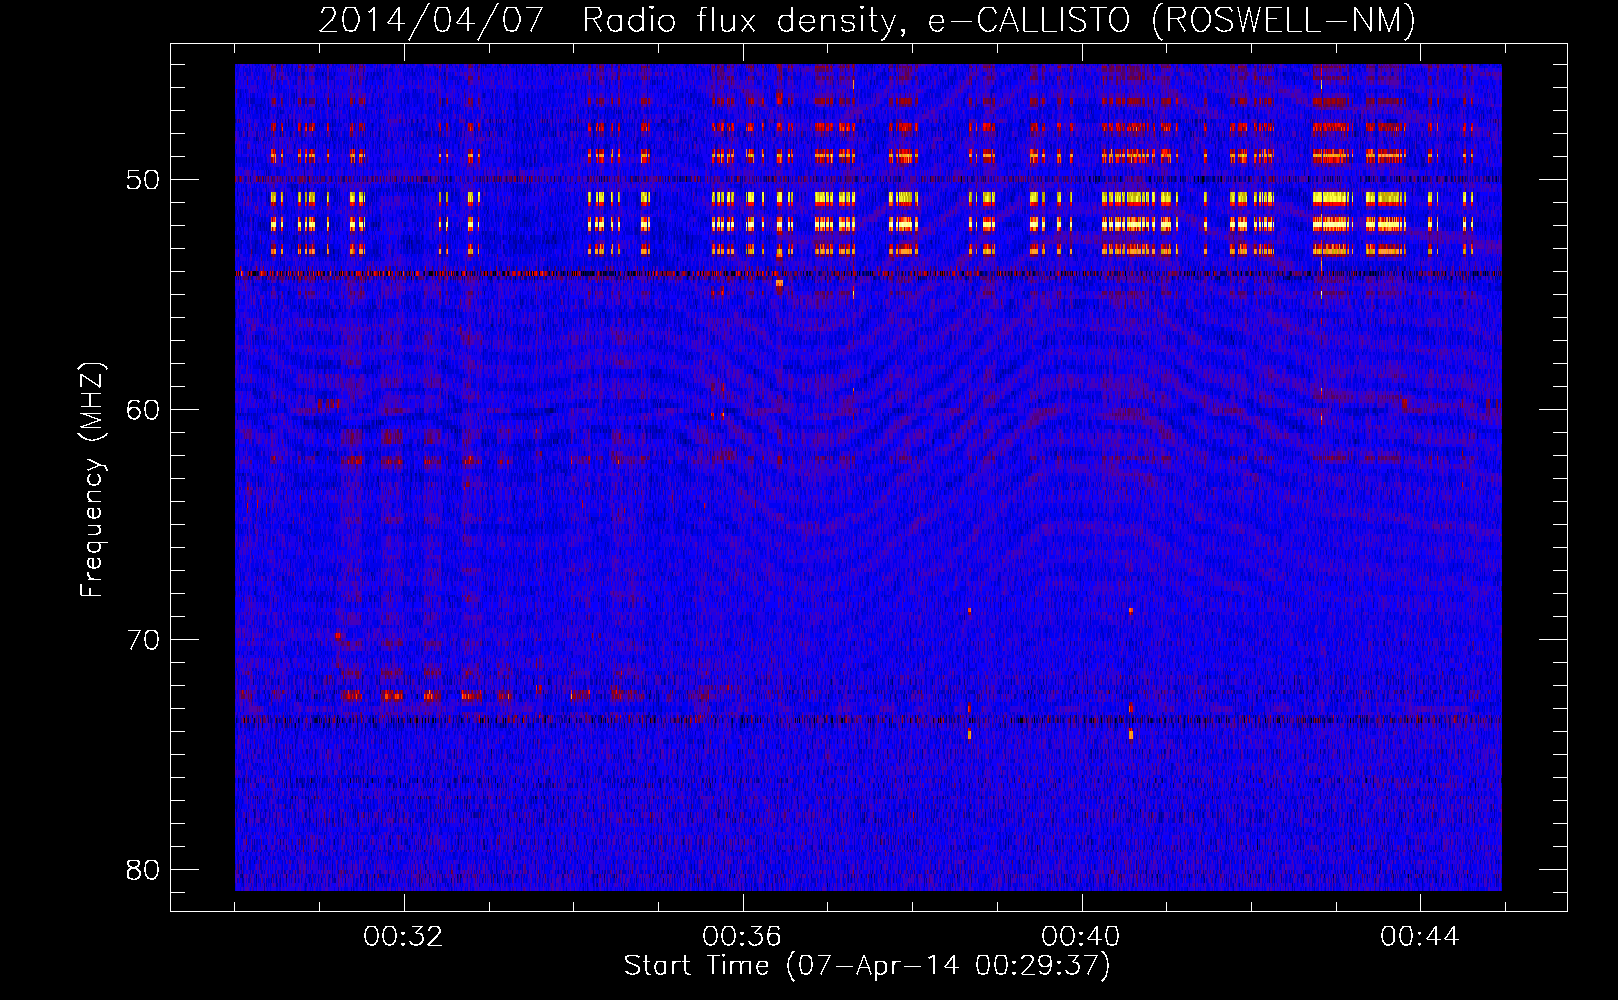
Task: Select the 60 frequency tick label
Action: [143, 410]
